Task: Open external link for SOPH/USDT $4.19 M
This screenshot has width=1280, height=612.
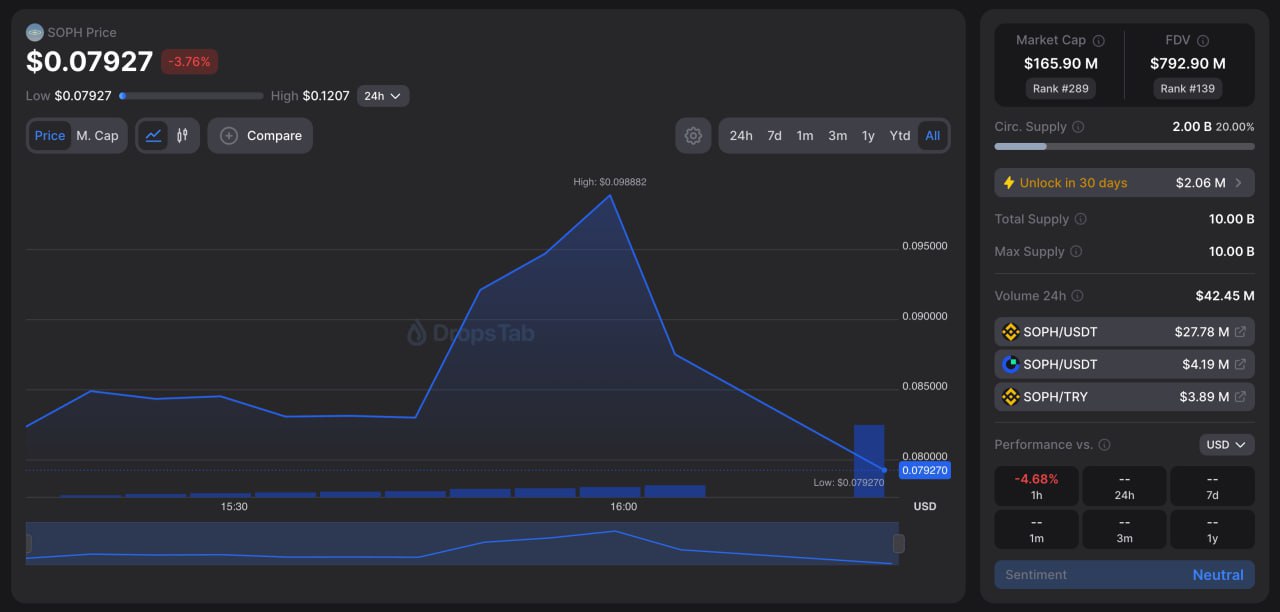Action: click(x=1241, y=364)
